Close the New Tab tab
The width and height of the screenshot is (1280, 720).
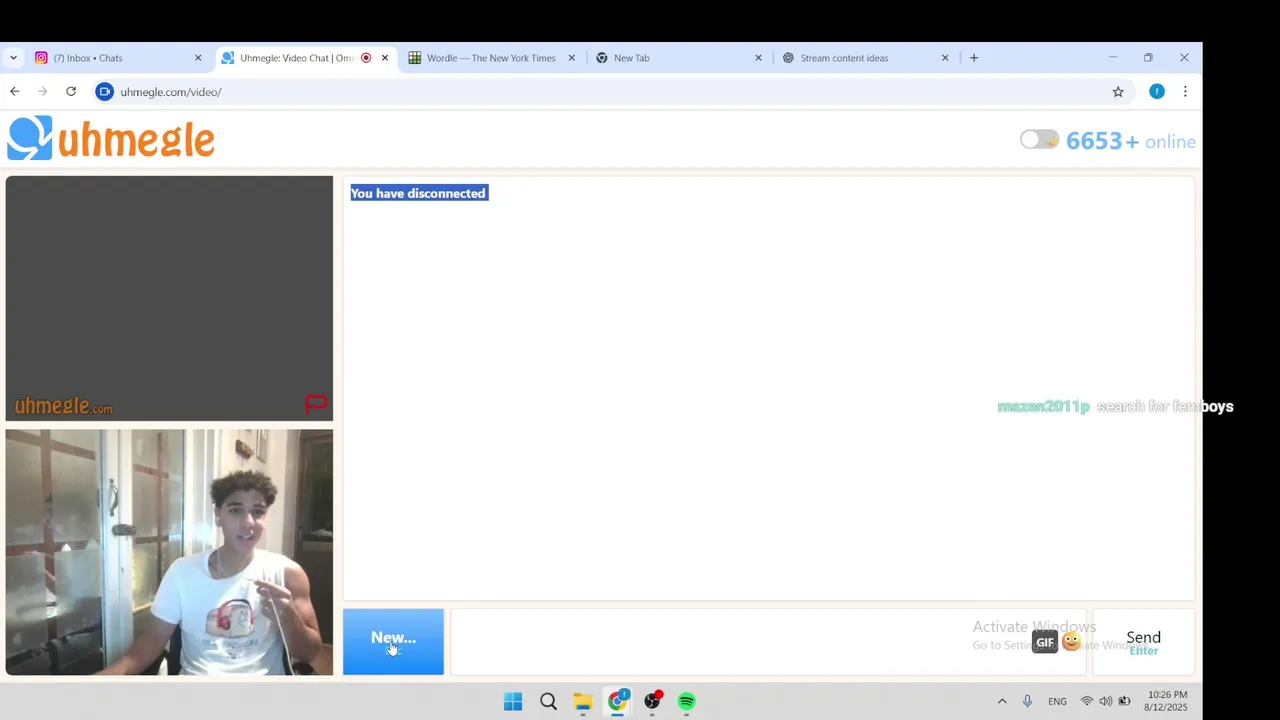pyautogui.click(x=758, y=58)
